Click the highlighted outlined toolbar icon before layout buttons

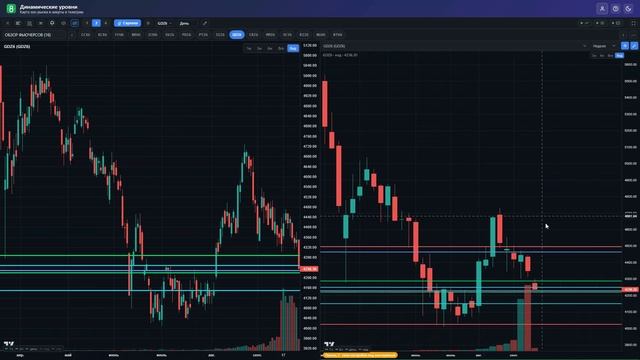[75, 23]
